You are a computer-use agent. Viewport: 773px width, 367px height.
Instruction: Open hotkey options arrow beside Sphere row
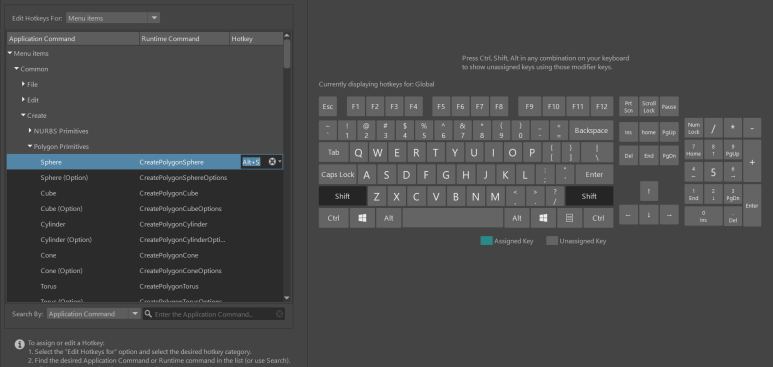pos(280,162)
